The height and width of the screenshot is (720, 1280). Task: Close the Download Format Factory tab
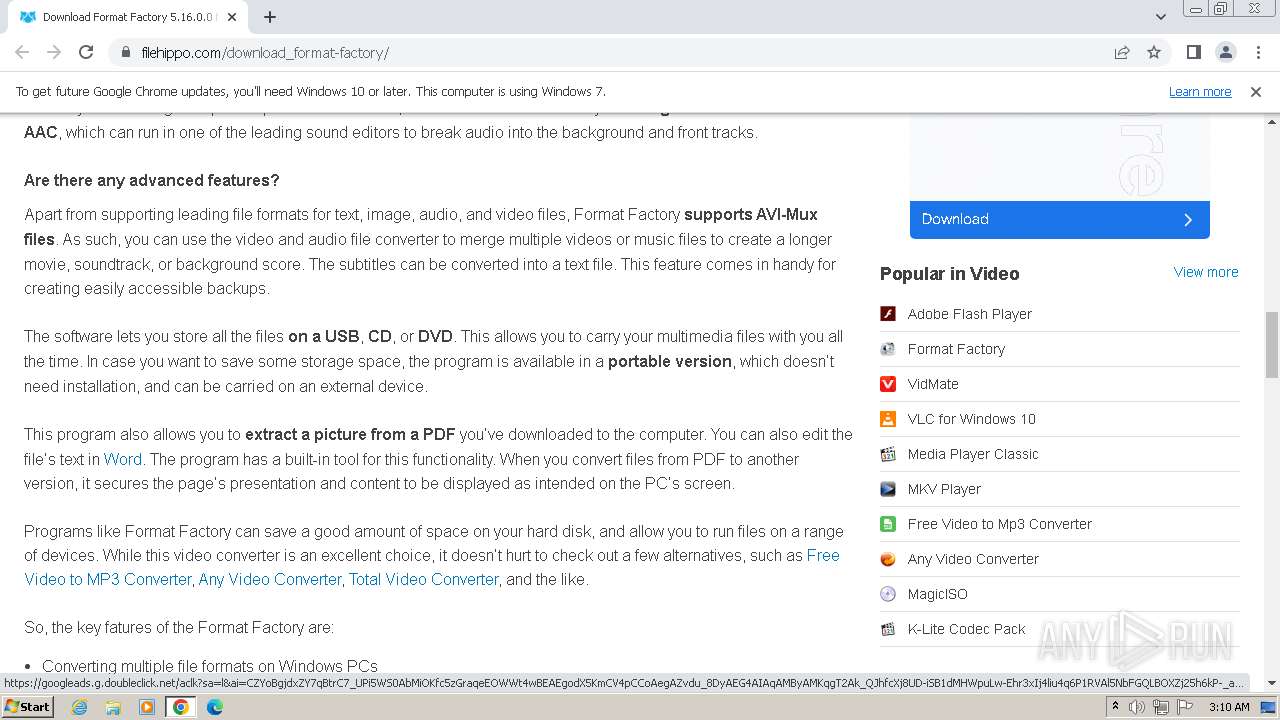point(232,17)
